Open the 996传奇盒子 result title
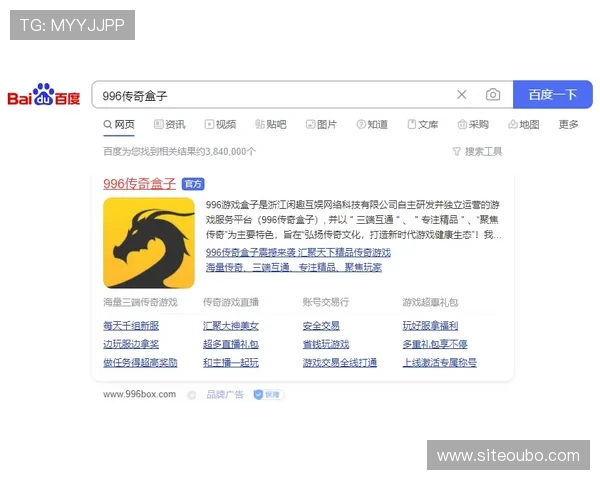600x480 pixels. coord(139,184)
